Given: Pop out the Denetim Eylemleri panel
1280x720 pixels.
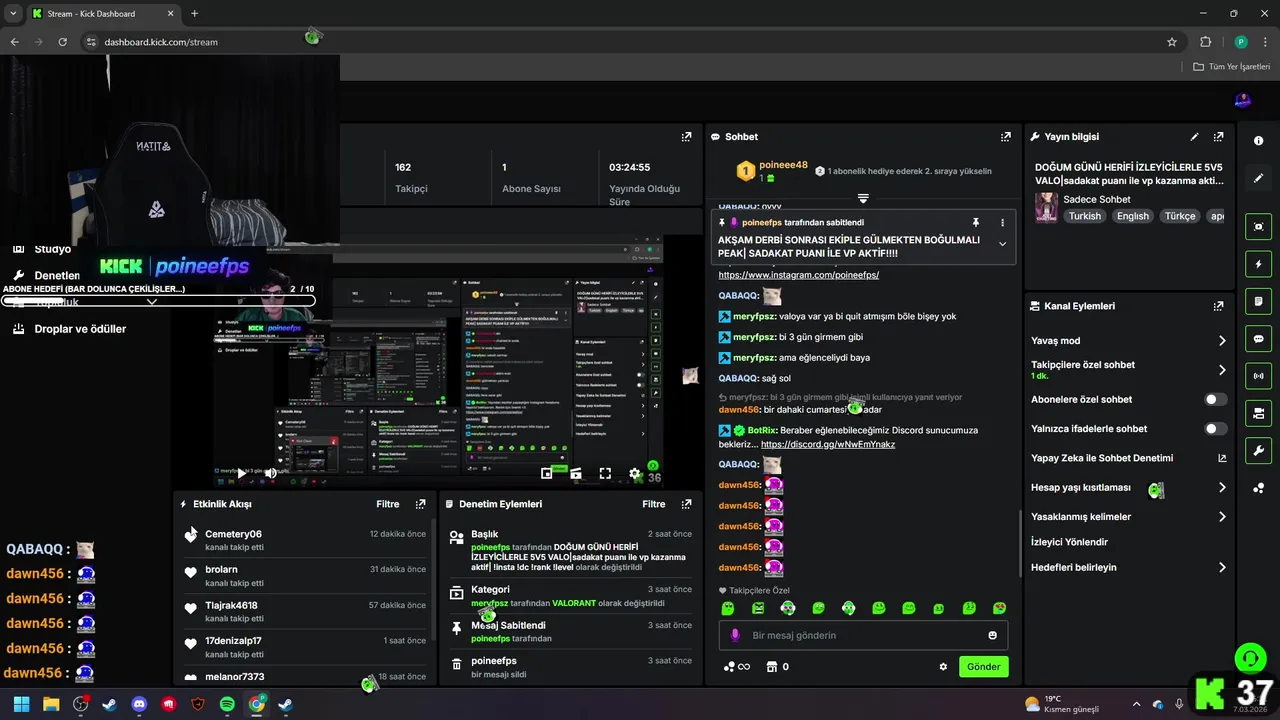Looking at the screenshot, I should (x=686, y=504).
